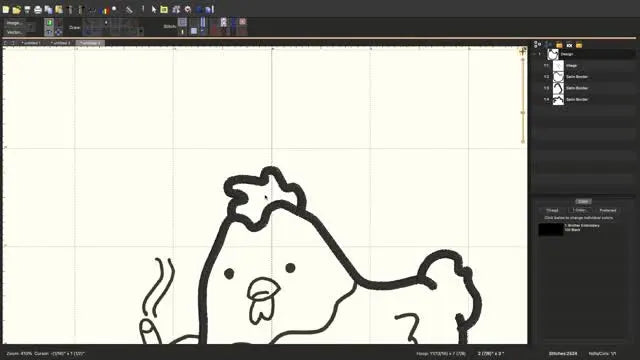Click the last folder icon above object tree
Image resolution: width=640 pixels, height=360 pixels.
(579, 45)
